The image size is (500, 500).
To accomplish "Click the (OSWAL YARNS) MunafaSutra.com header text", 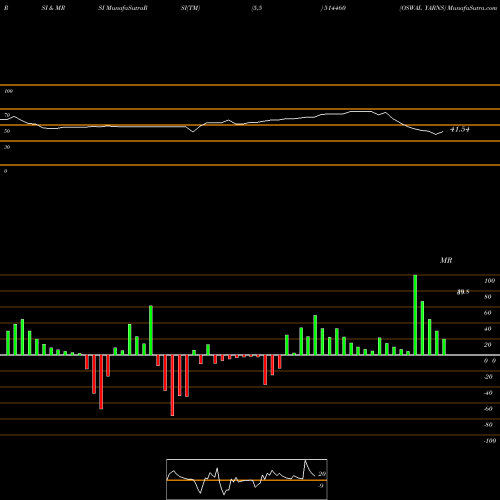I will pos(448,8).
